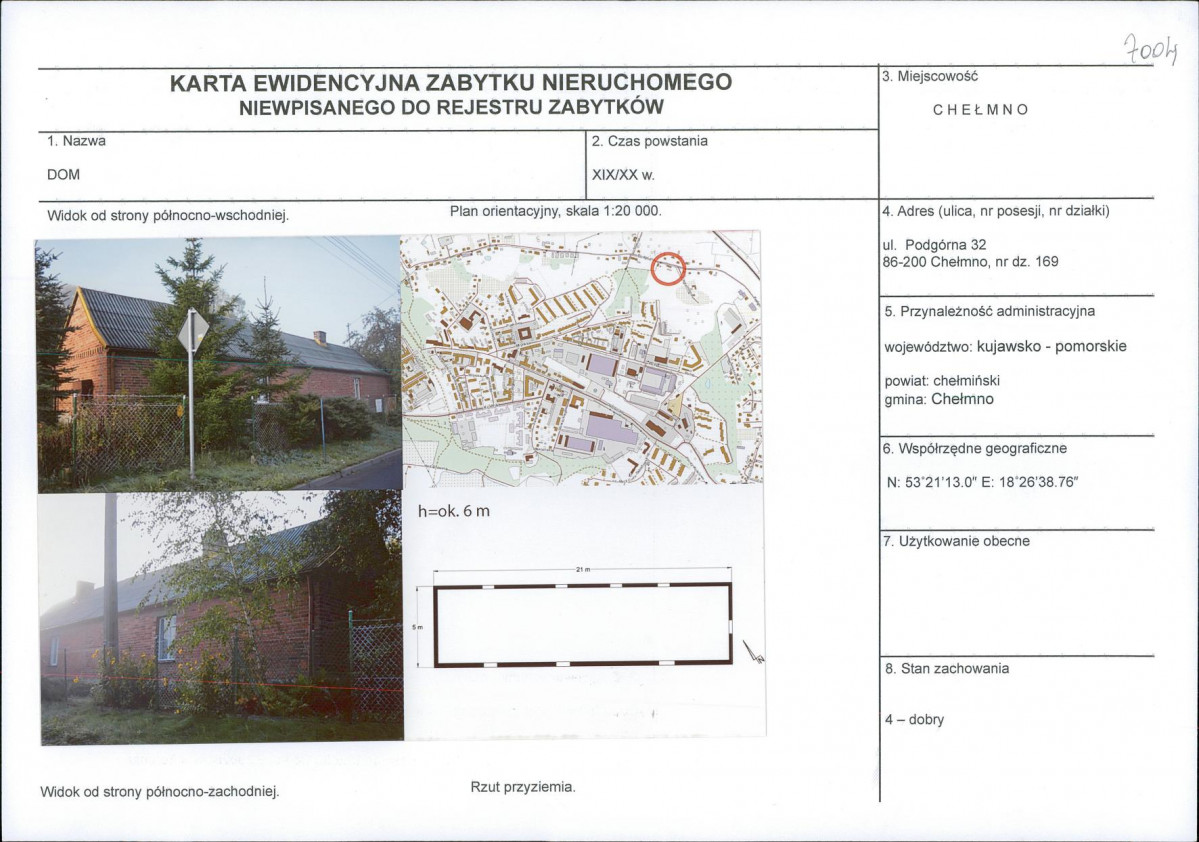Click the 'h=ok. 6 m' height label
1199x842 pixels.
pyautogui.click(x=453, y=511)
